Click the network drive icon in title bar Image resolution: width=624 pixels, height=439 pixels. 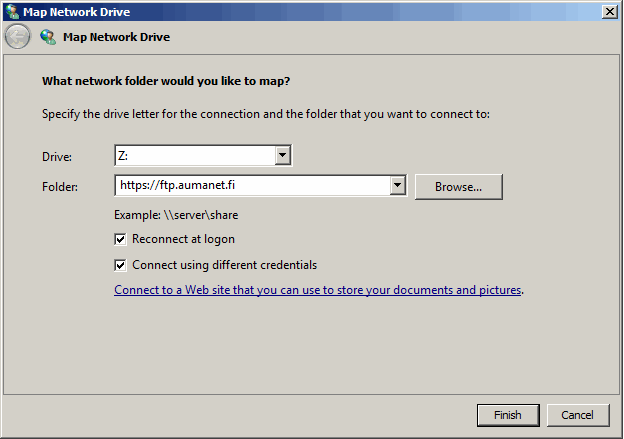12,12
